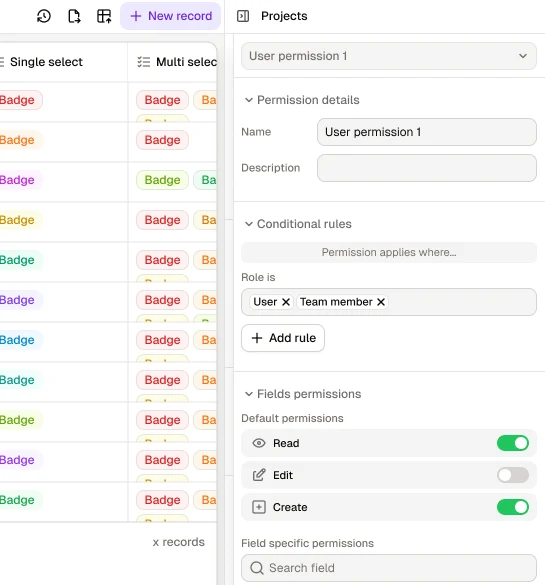Click the table import icon in toolbar
The image size is (545, 585).
point(104,16)
